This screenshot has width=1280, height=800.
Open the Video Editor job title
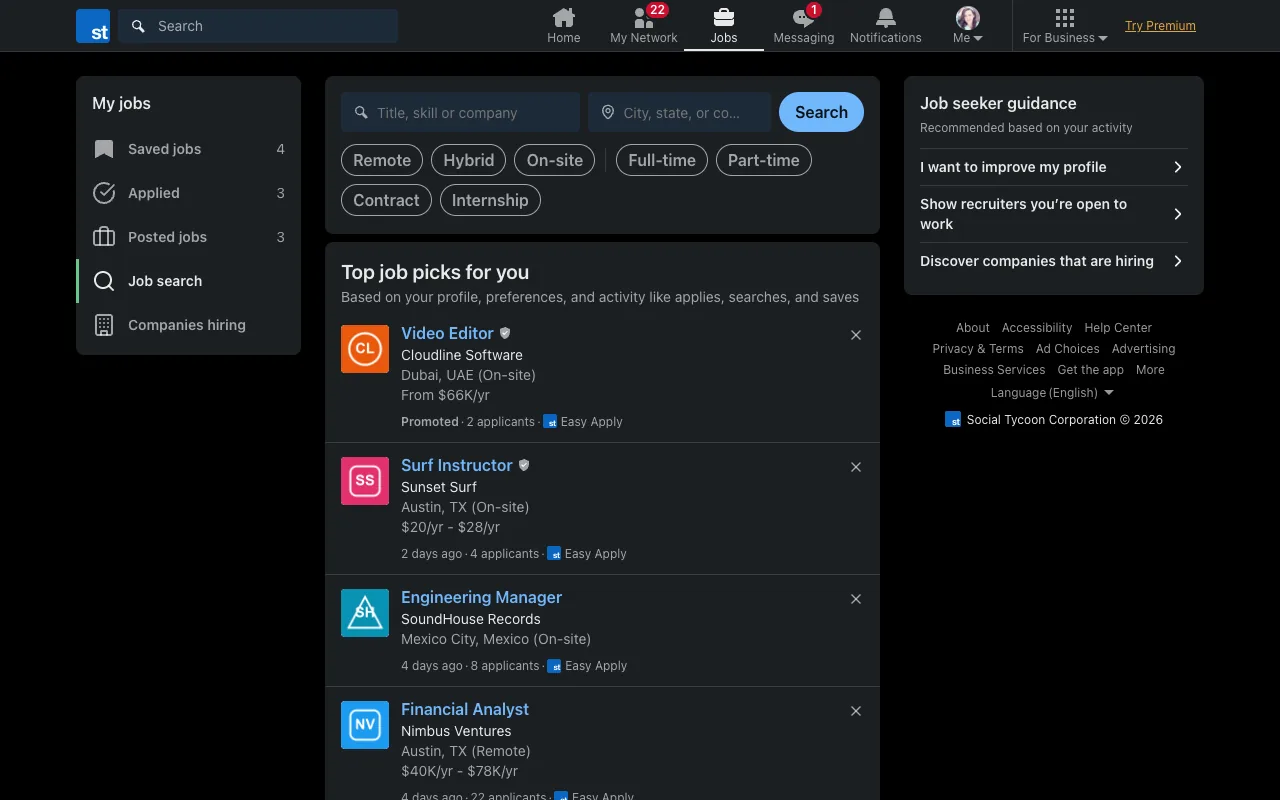(x=447, y=333)
